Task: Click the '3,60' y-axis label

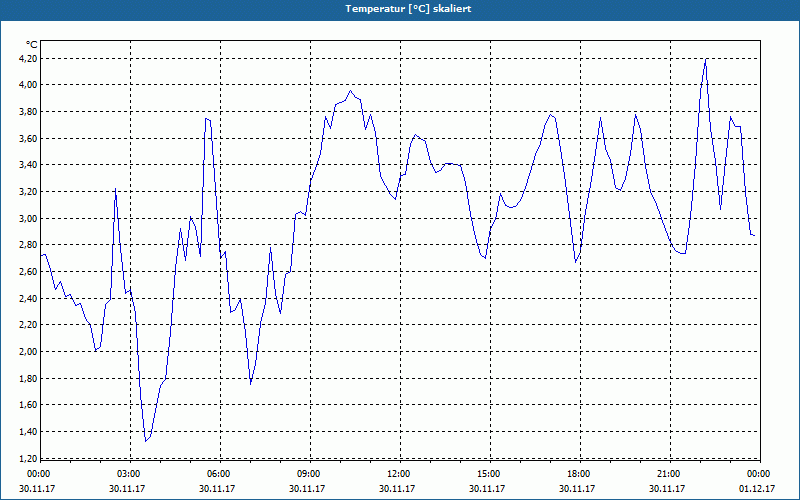Action: (x=29, y=138)
